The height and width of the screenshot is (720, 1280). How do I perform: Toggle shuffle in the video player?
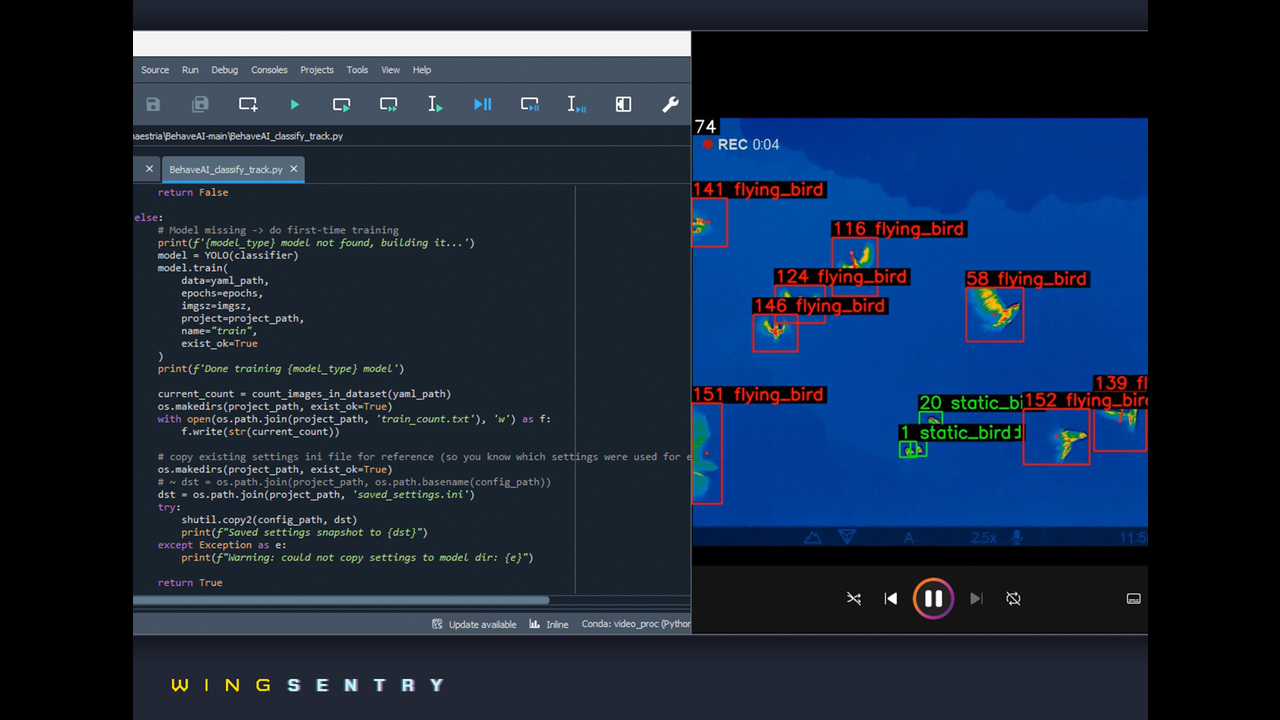853,599
